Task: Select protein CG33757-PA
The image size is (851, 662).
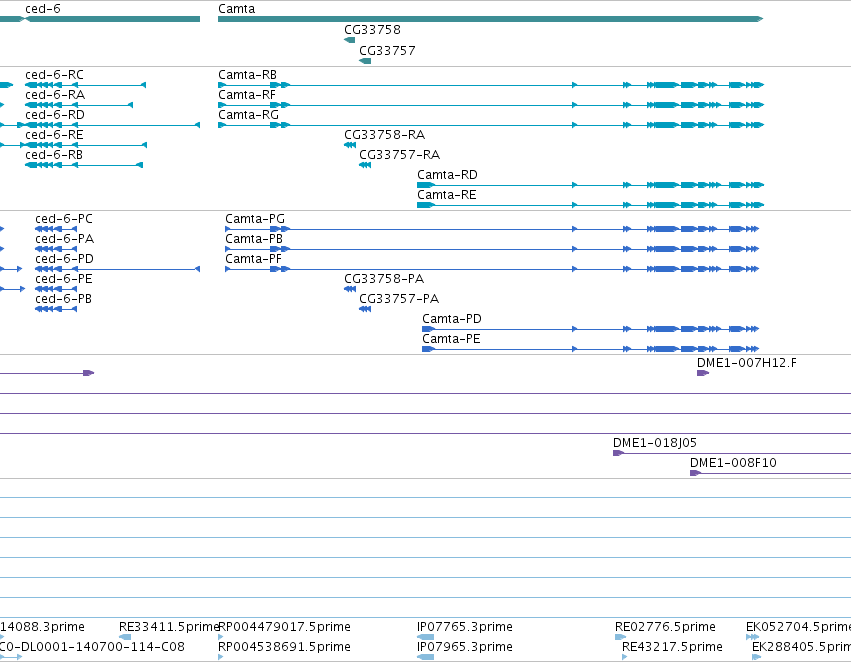Action: [399, 299]
